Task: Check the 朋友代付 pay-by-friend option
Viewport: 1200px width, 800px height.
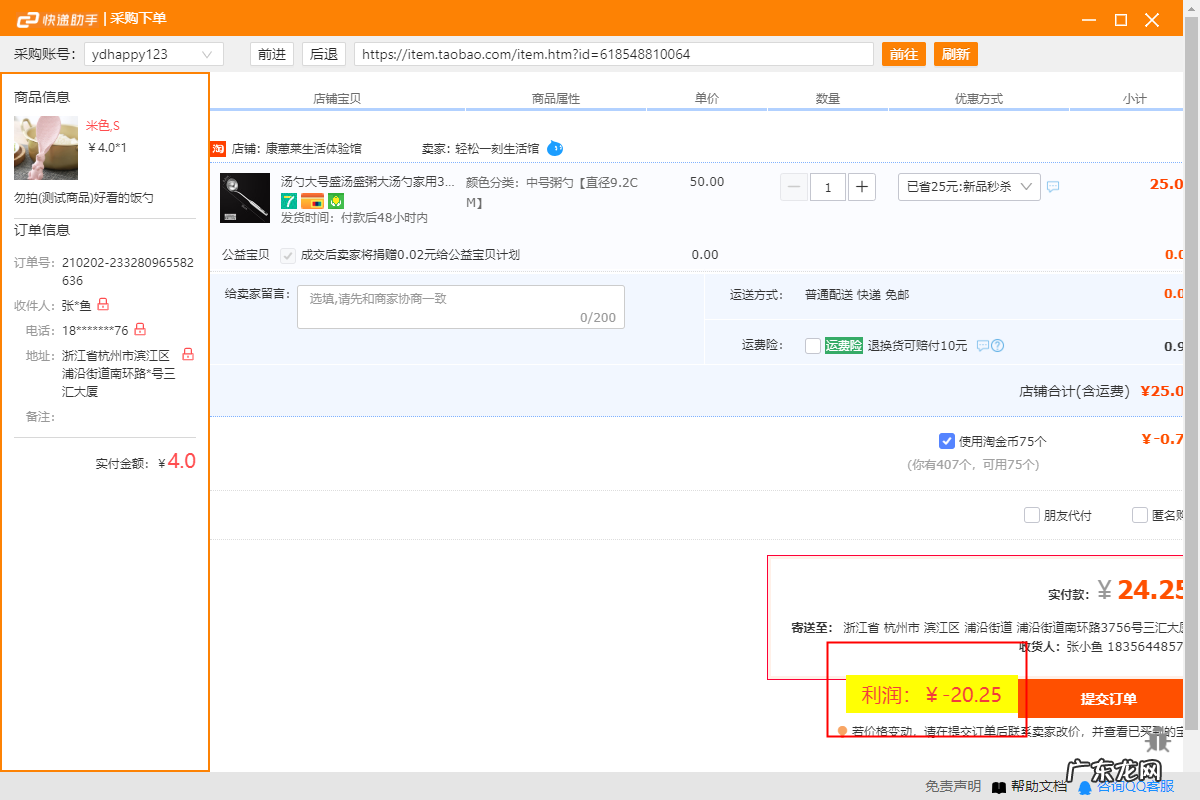Action: click(x=1031, y=515)
